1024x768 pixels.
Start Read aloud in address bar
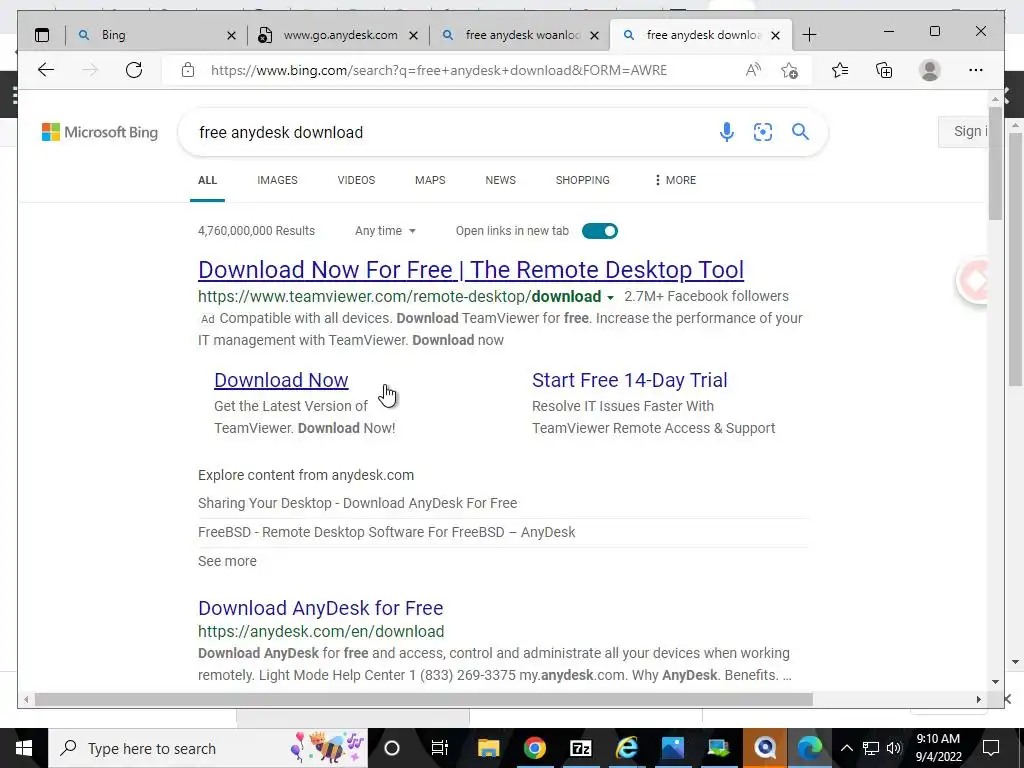point(753,70)
